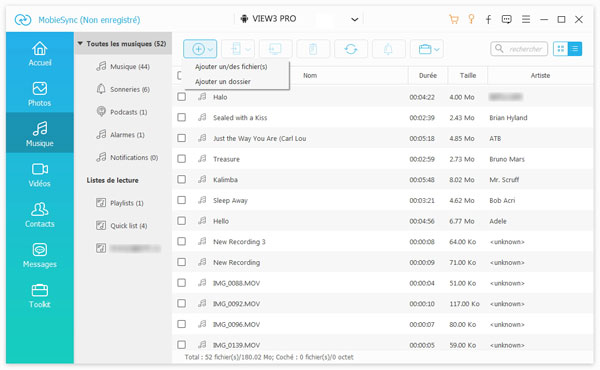Open the Vidéos section
The image size is (600, 370).
coord(40,174)
